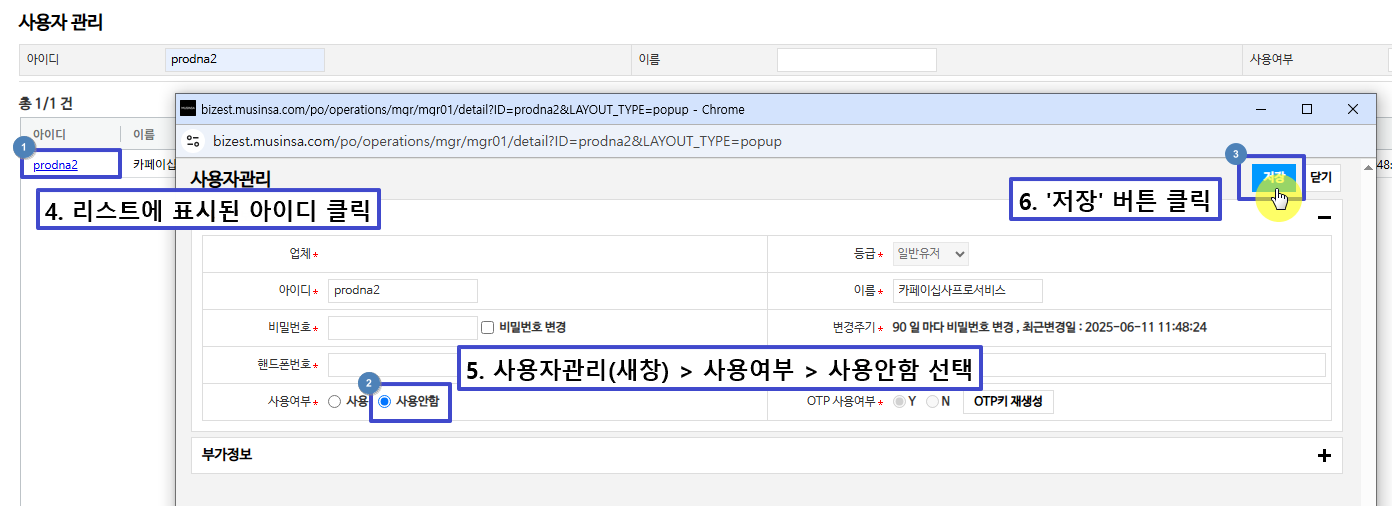Click the 닫기 close button in popup
Image resolution: width=1392 pixels, height=506 pixels.
point(1321,178)
